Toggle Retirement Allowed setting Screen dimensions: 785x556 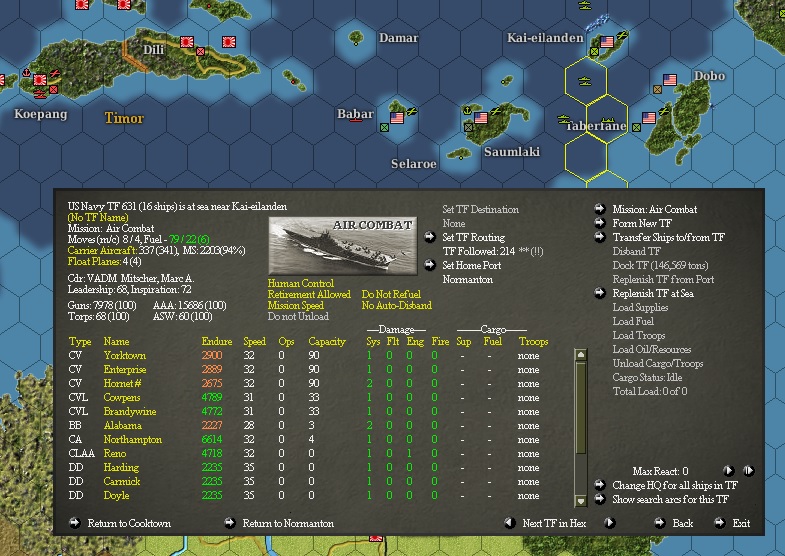pos(309,294)
